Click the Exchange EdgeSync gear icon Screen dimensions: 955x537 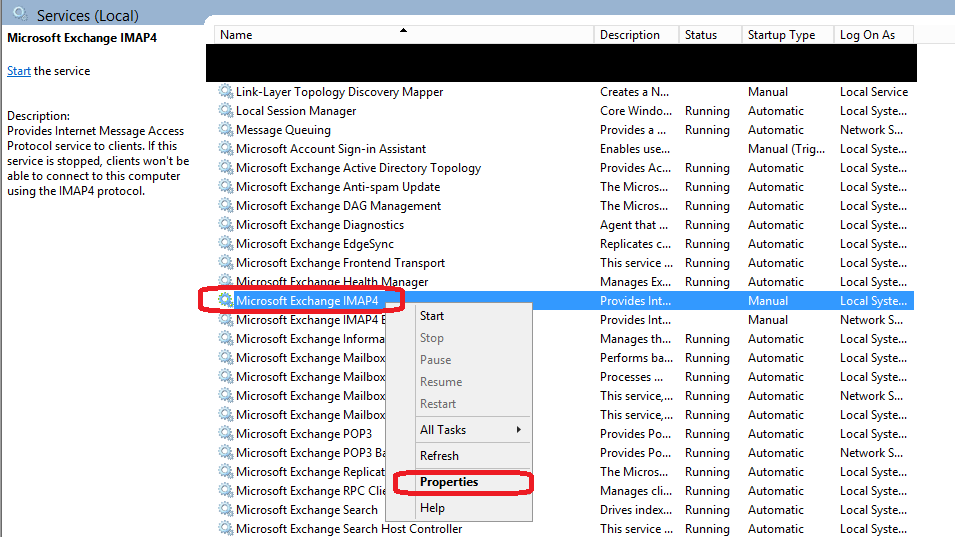click(x=226, y=243)
